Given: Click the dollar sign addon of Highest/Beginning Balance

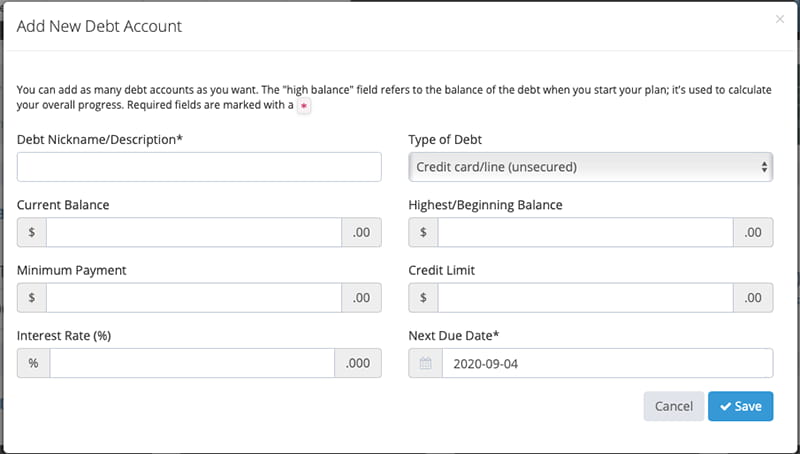Looking at the screenshot, I should point(423,232).
